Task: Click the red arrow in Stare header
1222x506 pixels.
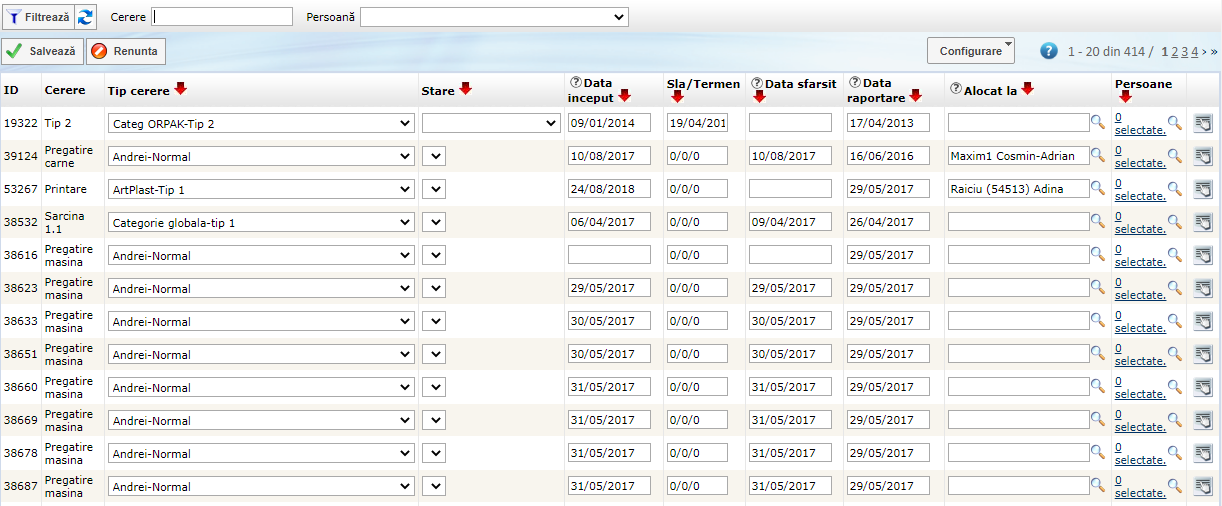Action: [x=465, y=89]
